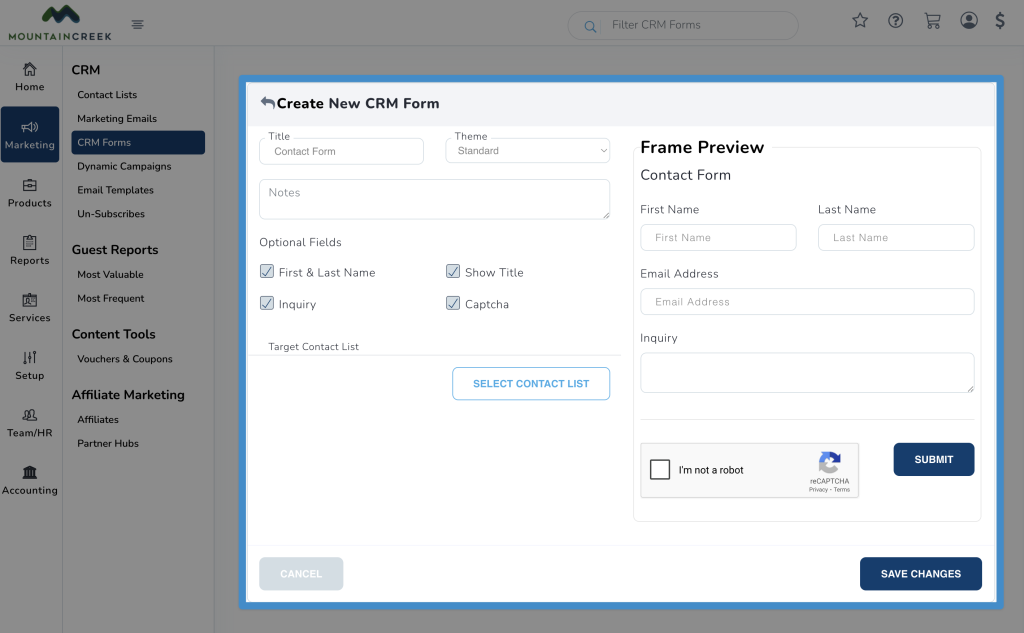Select Dynamic Campaigns menu item

coord(124,167)
